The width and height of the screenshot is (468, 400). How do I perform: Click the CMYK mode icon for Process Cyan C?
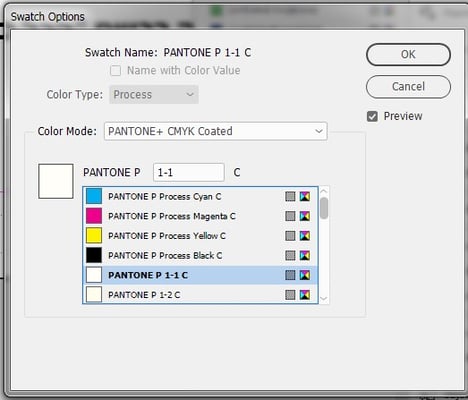click(x=305, y=196)
